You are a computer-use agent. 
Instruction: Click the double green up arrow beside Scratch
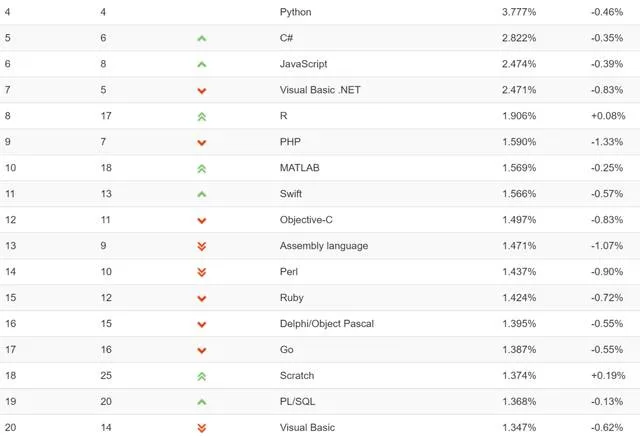[x=202, y=376]
